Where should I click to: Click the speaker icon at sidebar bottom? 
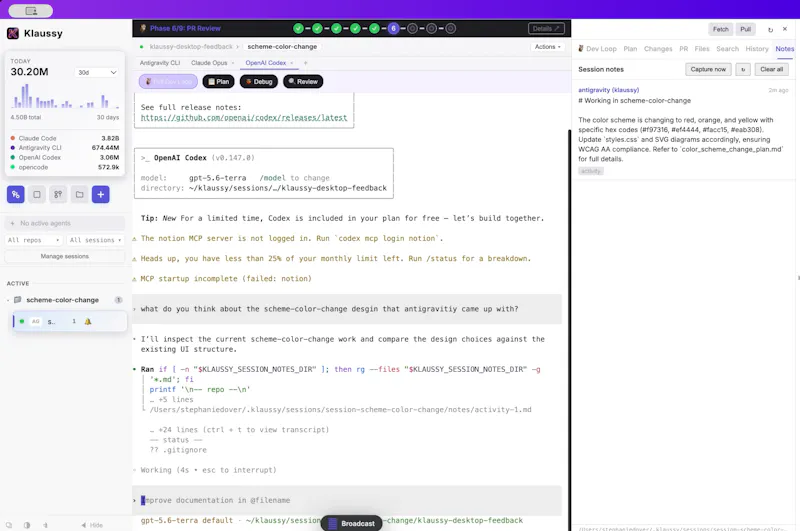click(45, 525)
